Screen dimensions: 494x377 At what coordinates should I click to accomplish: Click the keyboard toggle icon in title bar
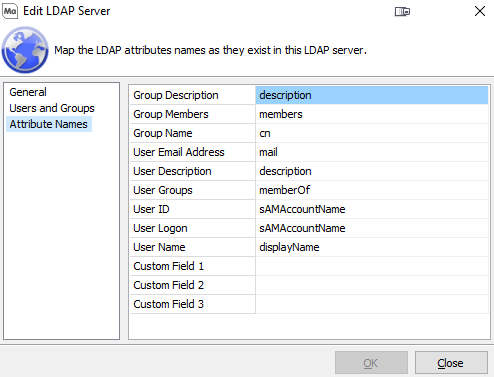click(x=402, y=12)
